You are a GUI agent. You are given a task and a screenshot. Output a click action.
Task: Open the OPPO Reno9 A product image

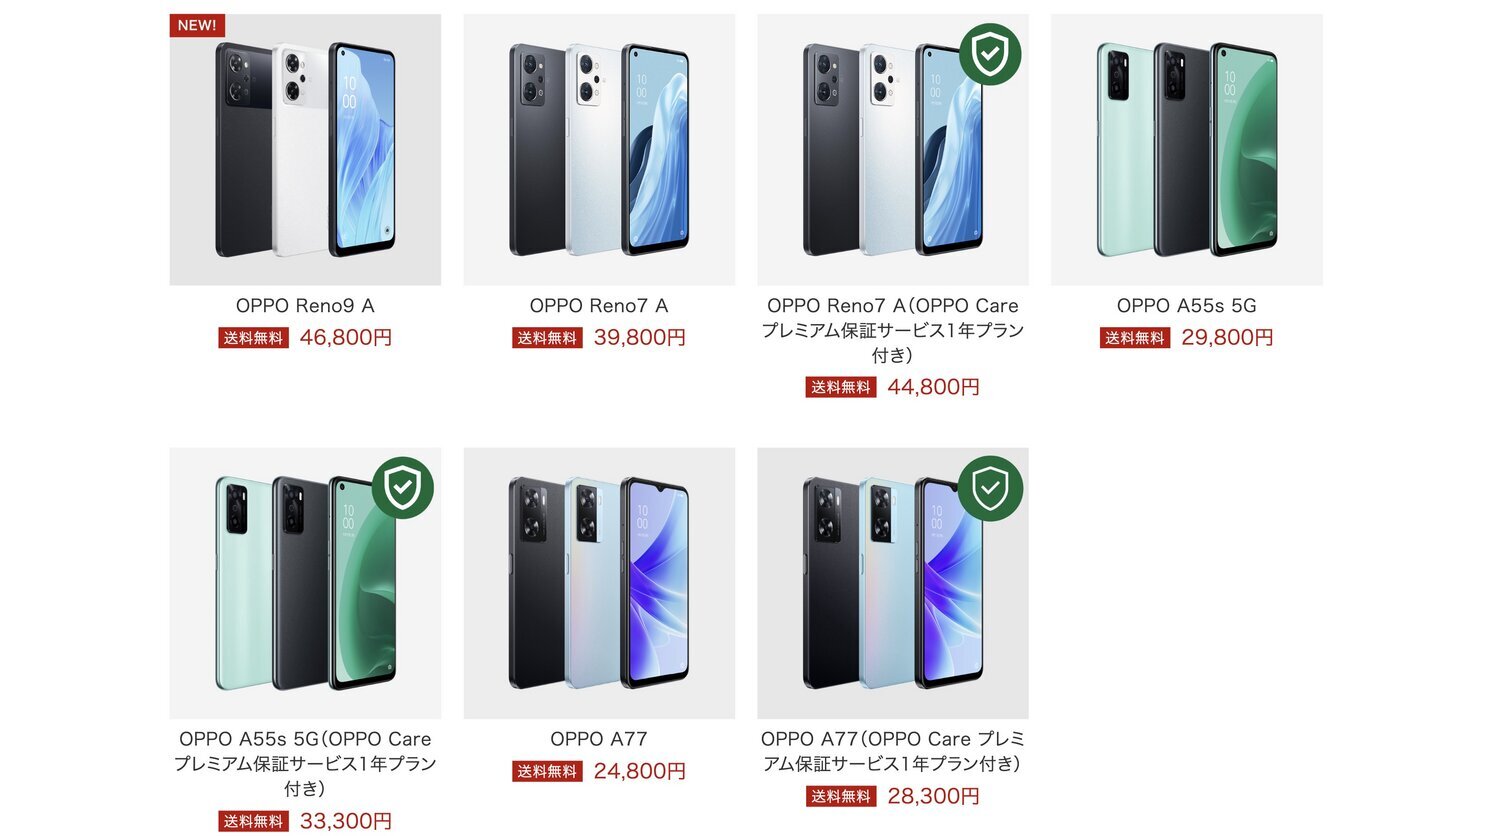pos(305,150)
